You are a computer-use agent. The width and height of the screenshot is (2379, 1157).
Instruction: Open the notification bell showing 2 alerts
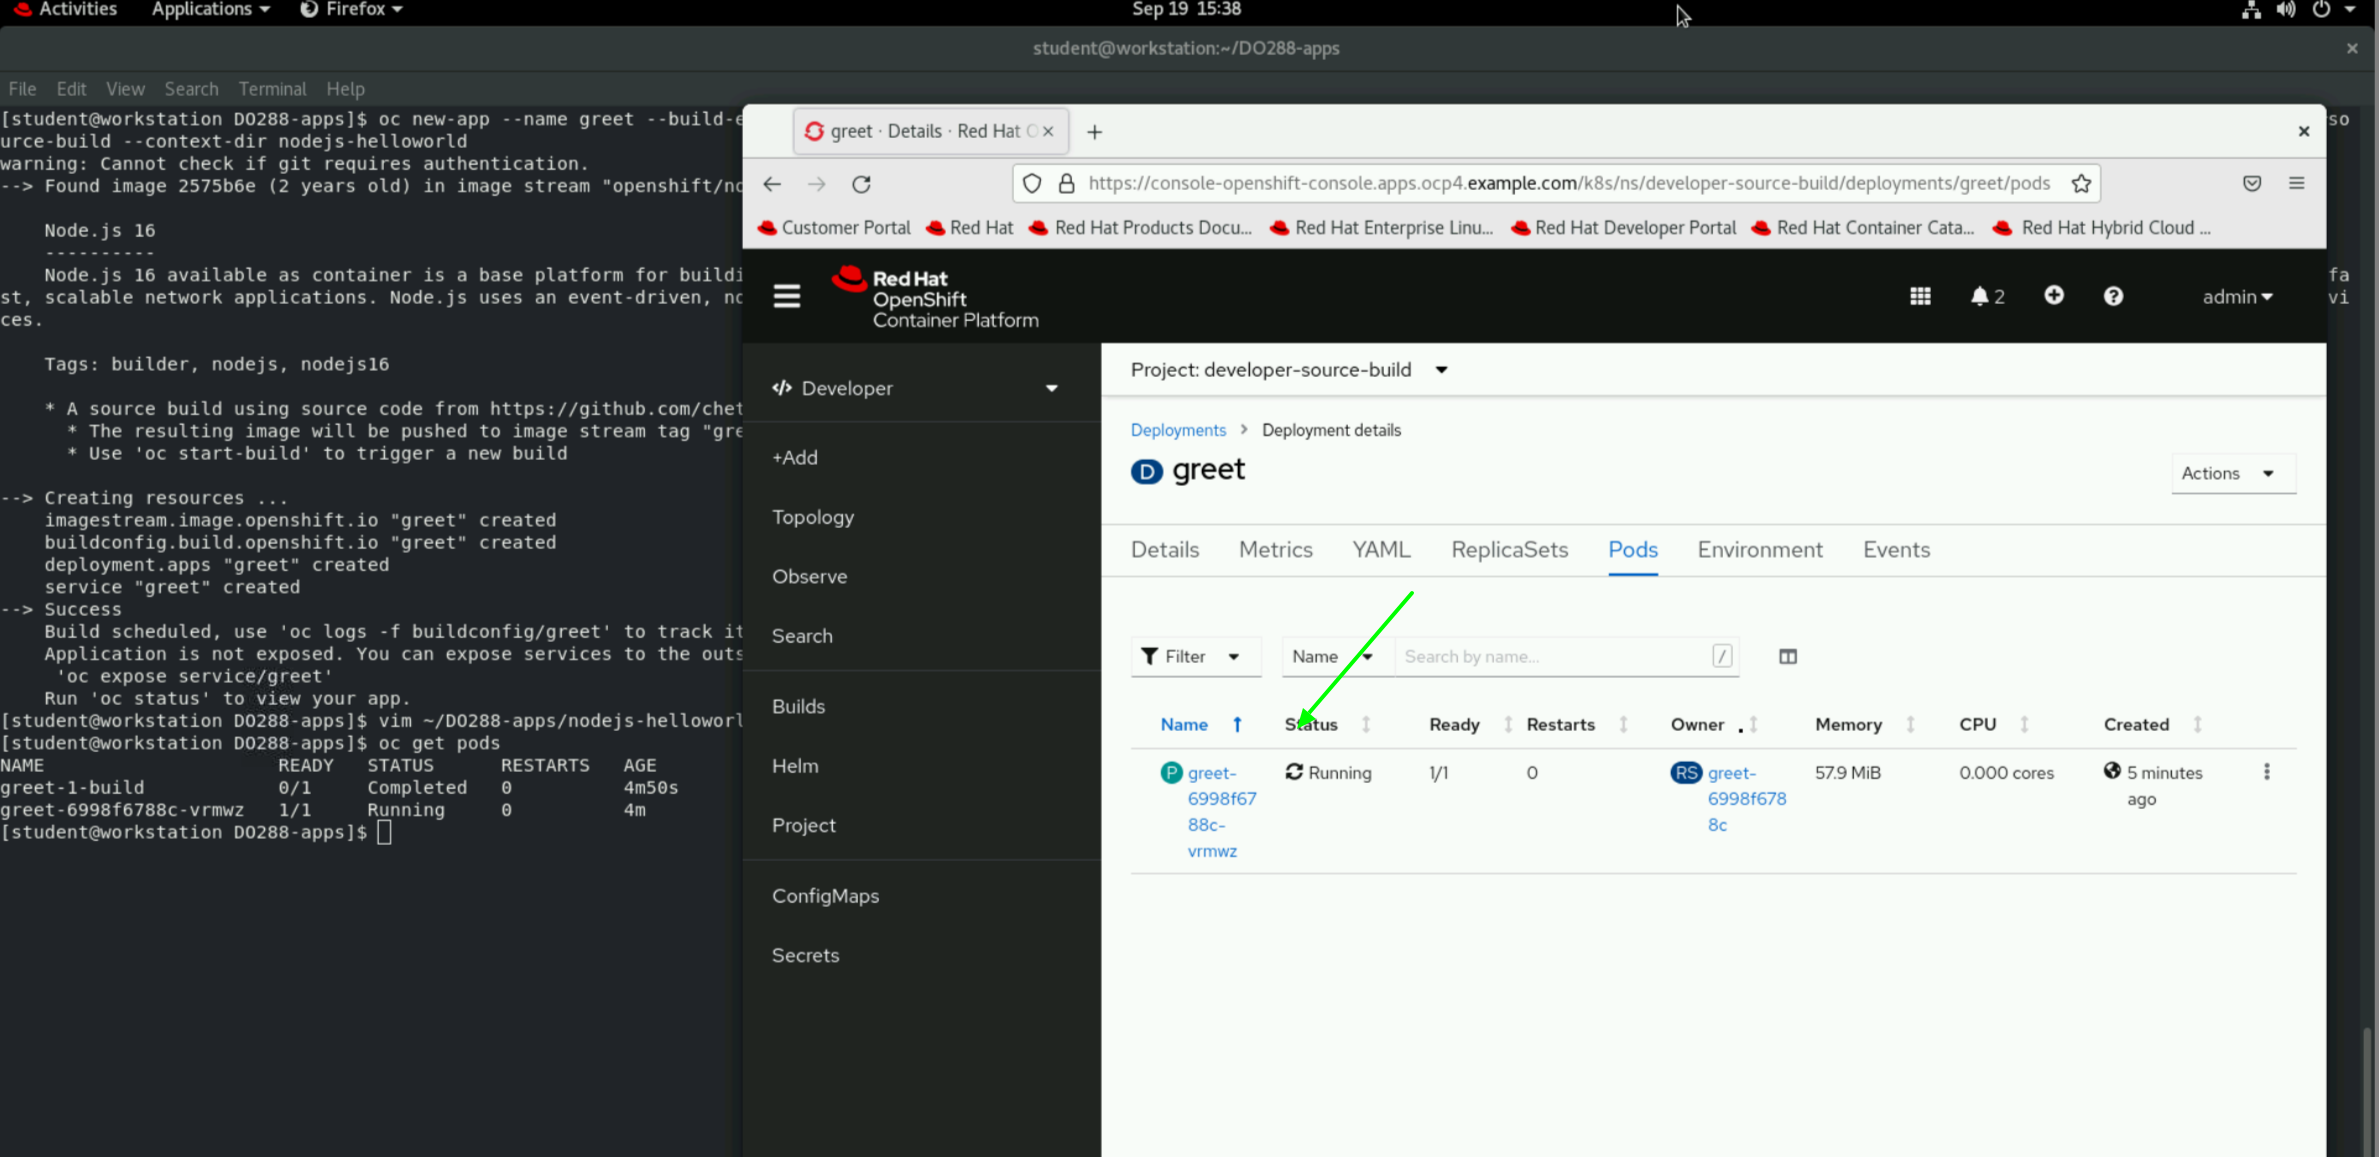tap(1986, 296)
